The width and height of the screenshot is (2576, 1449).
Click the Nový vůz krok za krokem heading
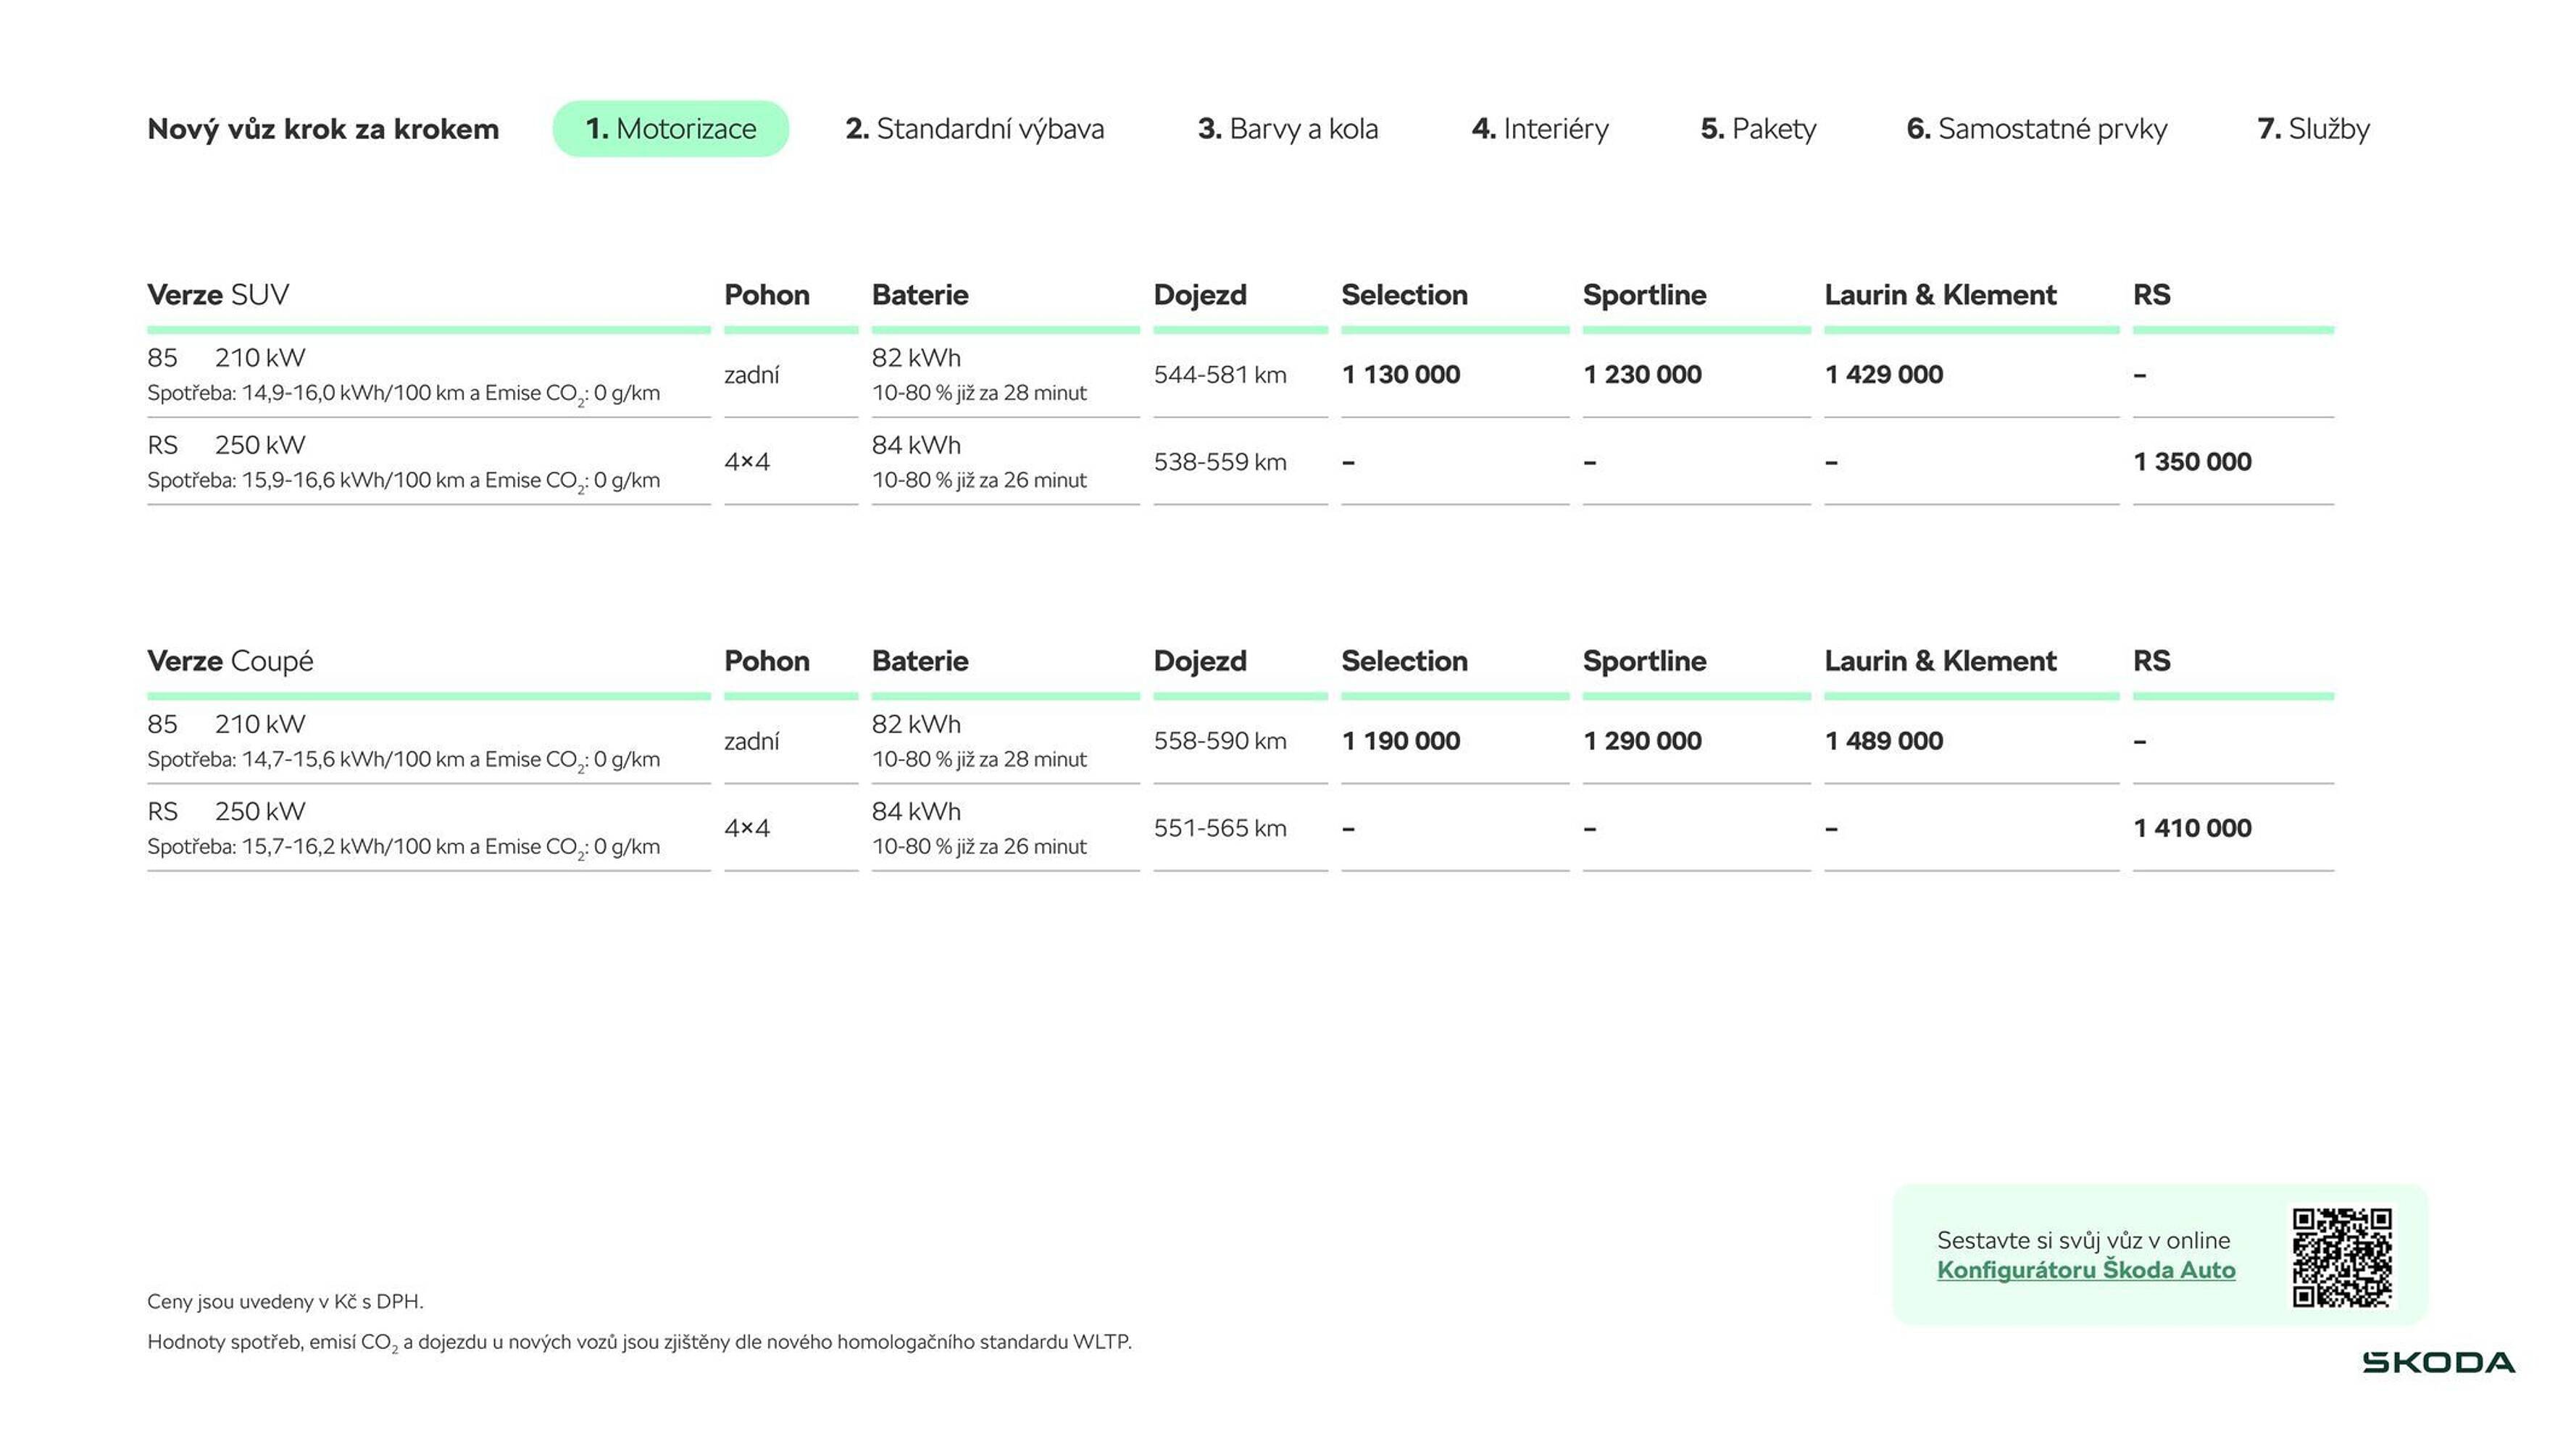tap(323, 129)
